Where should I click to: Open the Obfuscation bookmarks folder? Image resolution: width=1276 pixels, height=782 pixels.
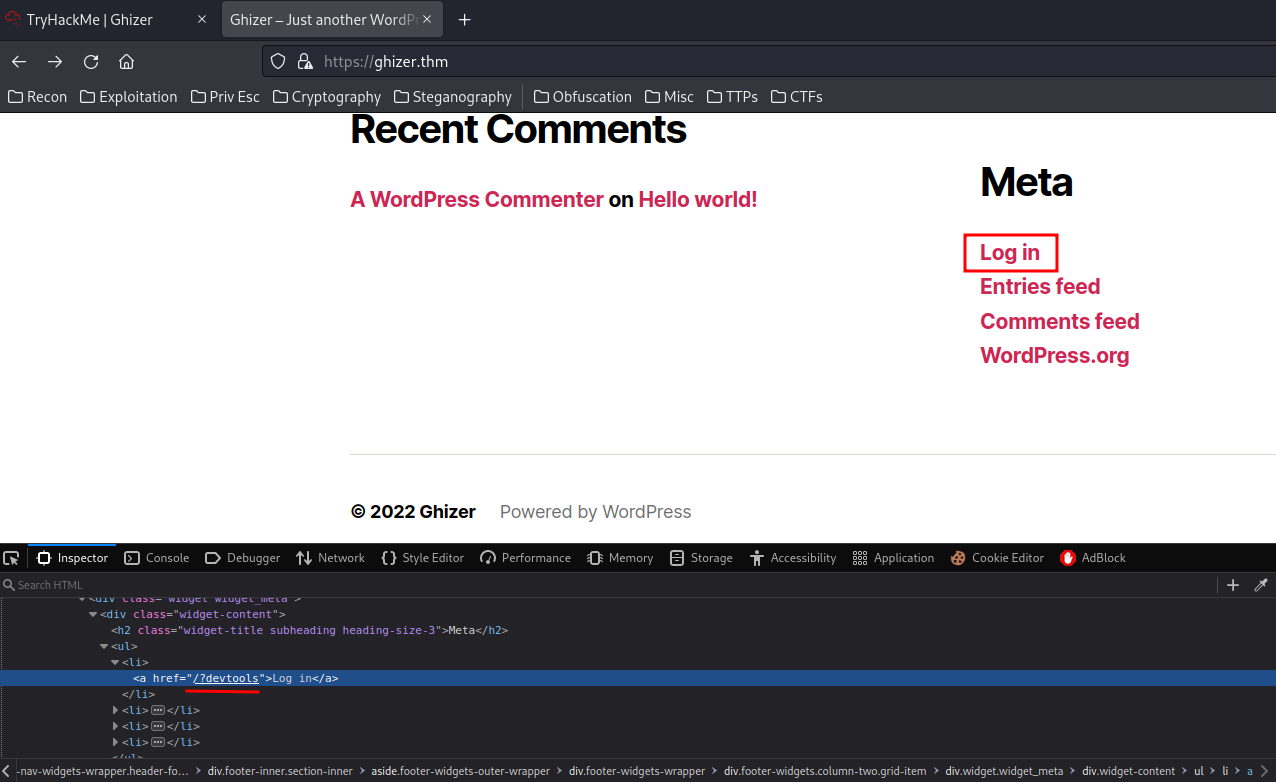583,97
